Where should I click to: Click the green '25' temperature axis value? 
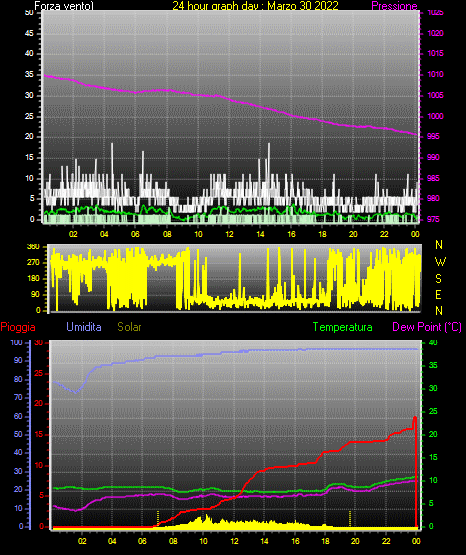[x=433, y=412]
